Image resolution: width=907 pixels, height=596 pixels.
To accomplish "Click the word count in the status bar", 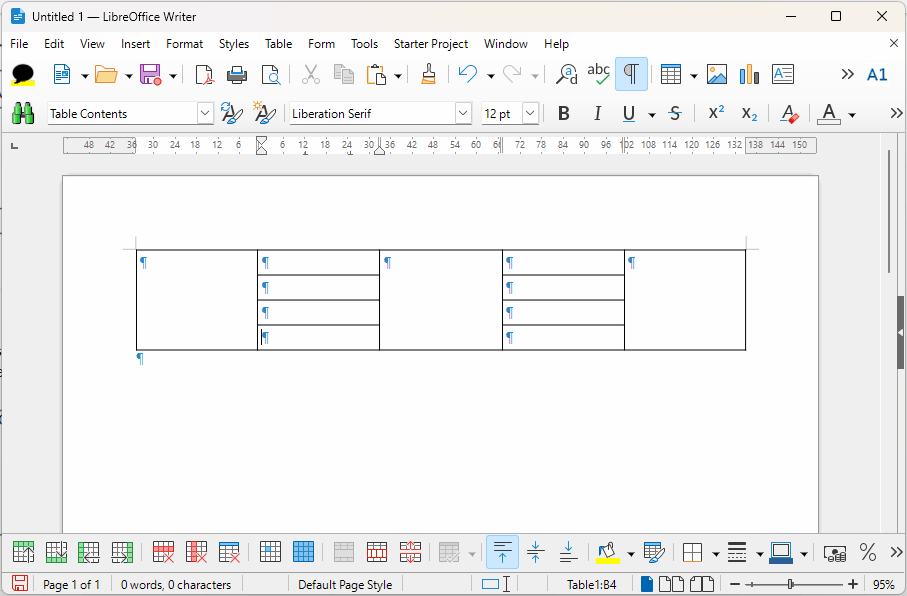I will point(176,585).
